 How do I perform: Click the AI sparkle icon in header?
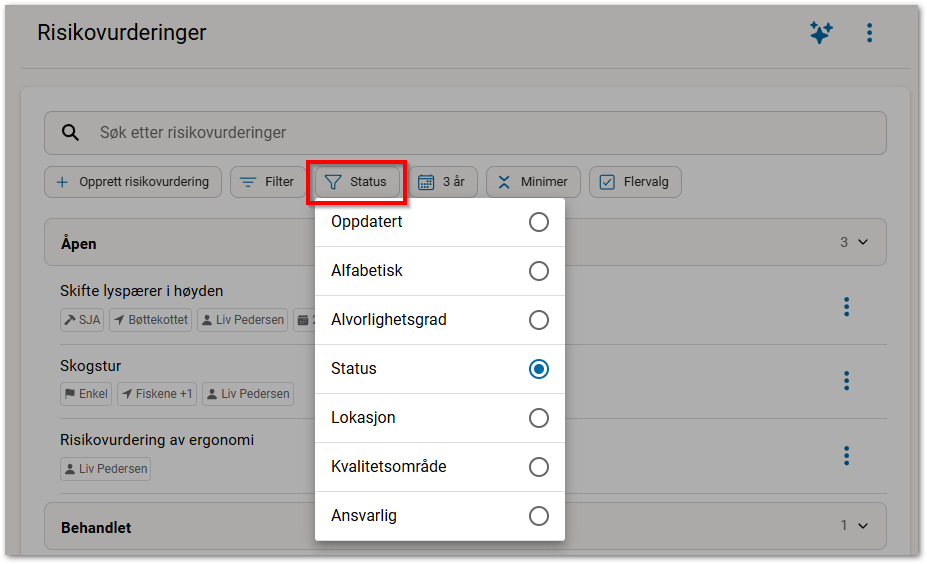click(821, 33)
